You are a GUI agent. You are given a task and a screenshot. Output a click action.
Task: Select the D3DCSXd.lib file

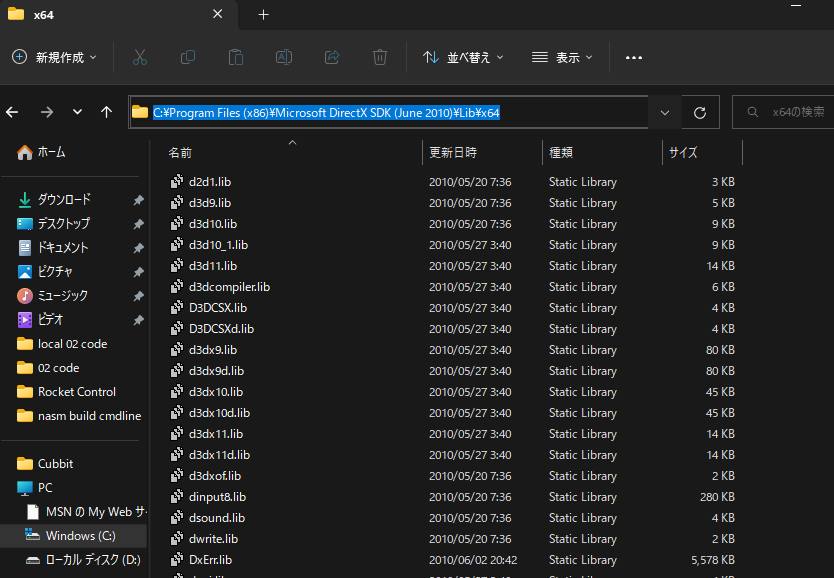pos(221,329)
